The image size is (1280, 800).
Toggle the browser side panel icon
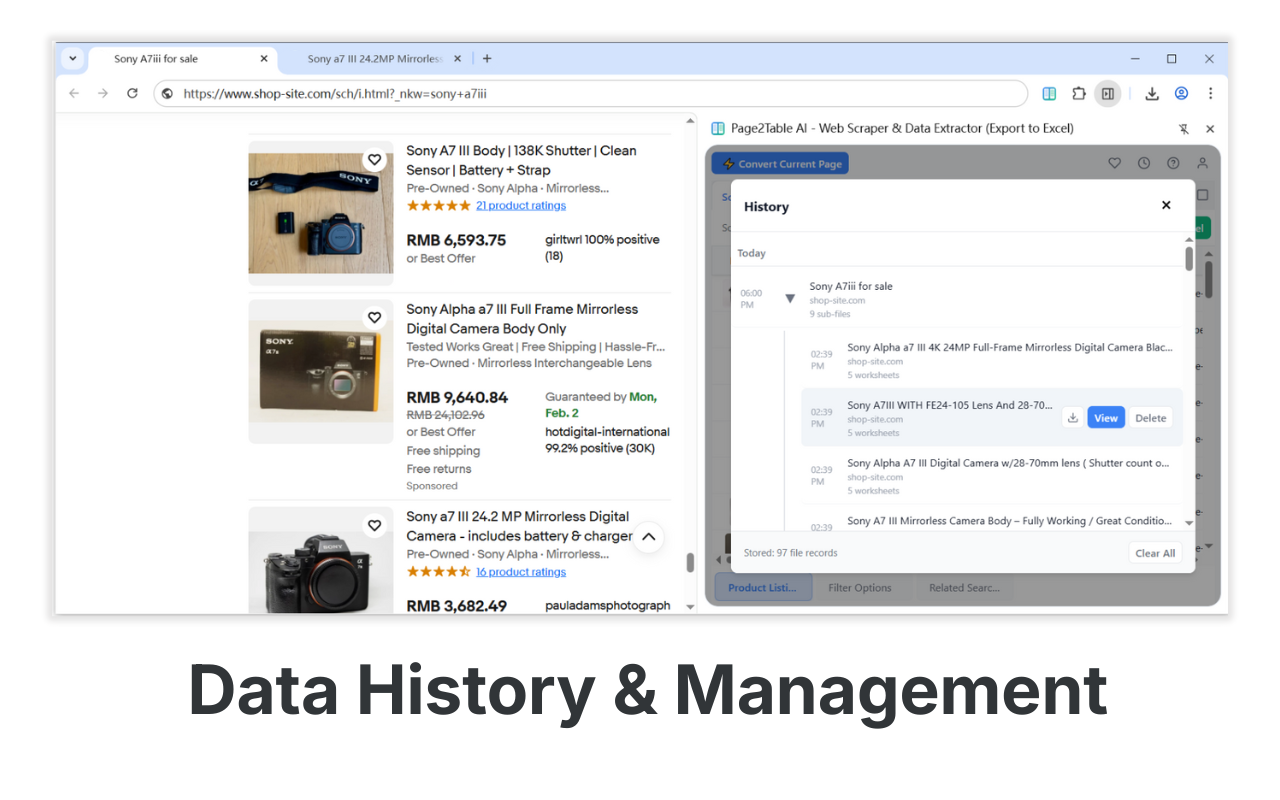pyautogui.click(x=1107, y=93)
